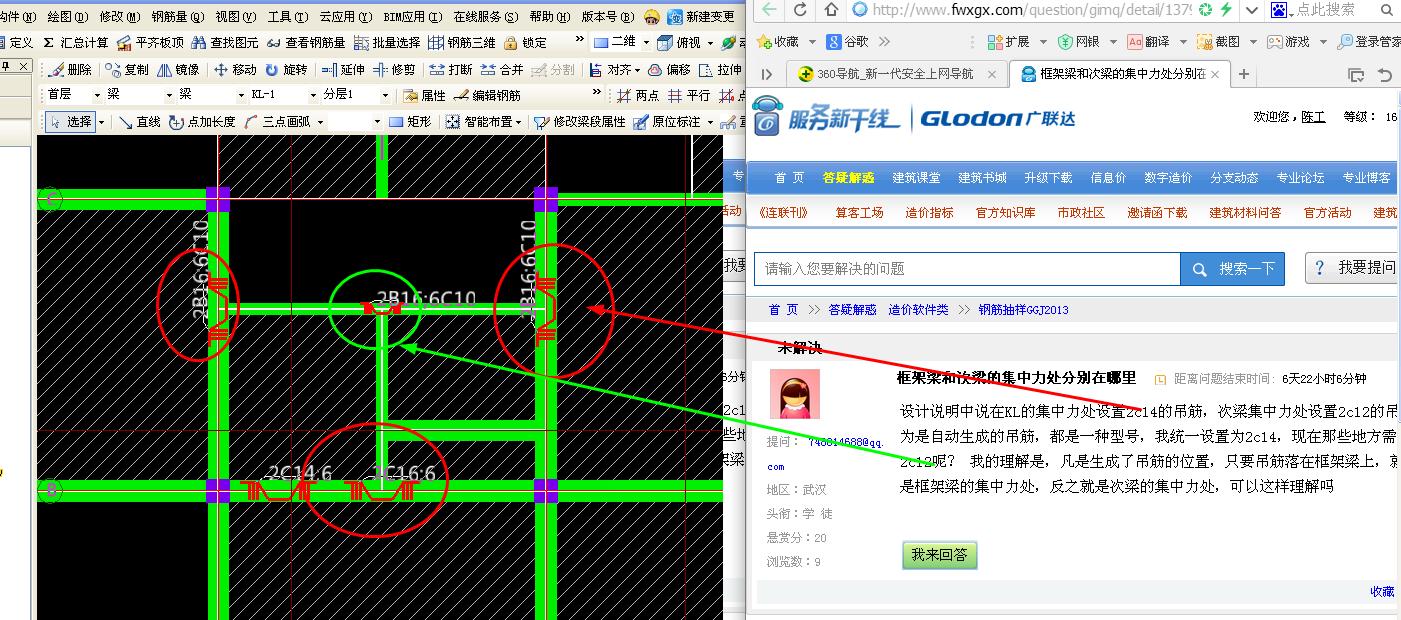Click 偏移 (offset) tool
Image resolution: width=1401 pixels, height=620 pixels.
[669, 70]
